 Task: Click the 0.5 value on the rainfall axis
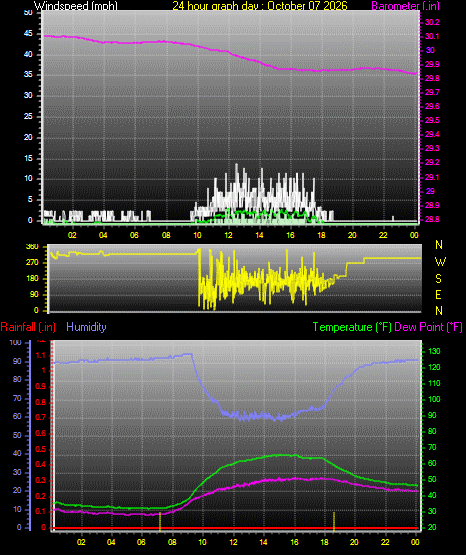pos(41,449)
